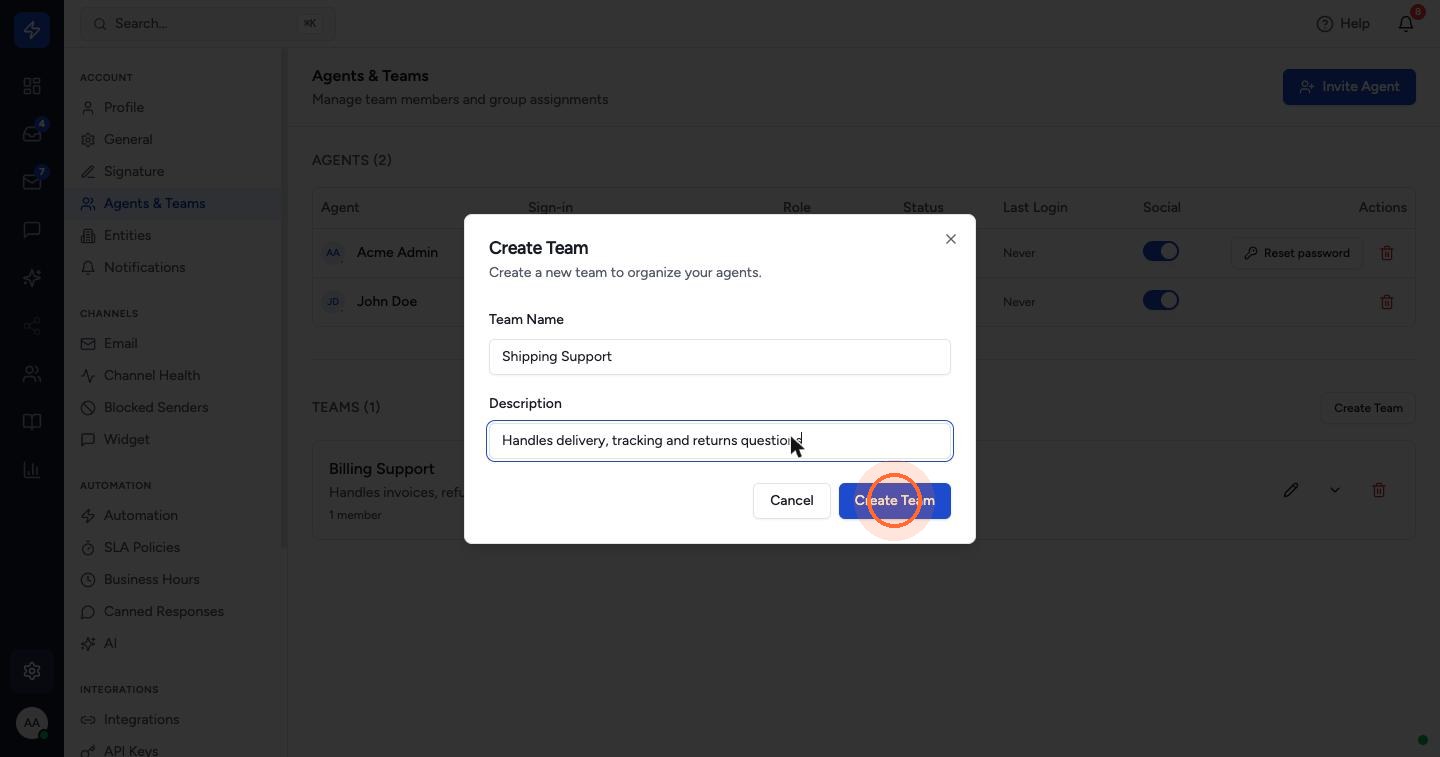Expand the Billing Support team chevron
Viewport: 1440px width, 757px height.
click(x=1335, y=490)
